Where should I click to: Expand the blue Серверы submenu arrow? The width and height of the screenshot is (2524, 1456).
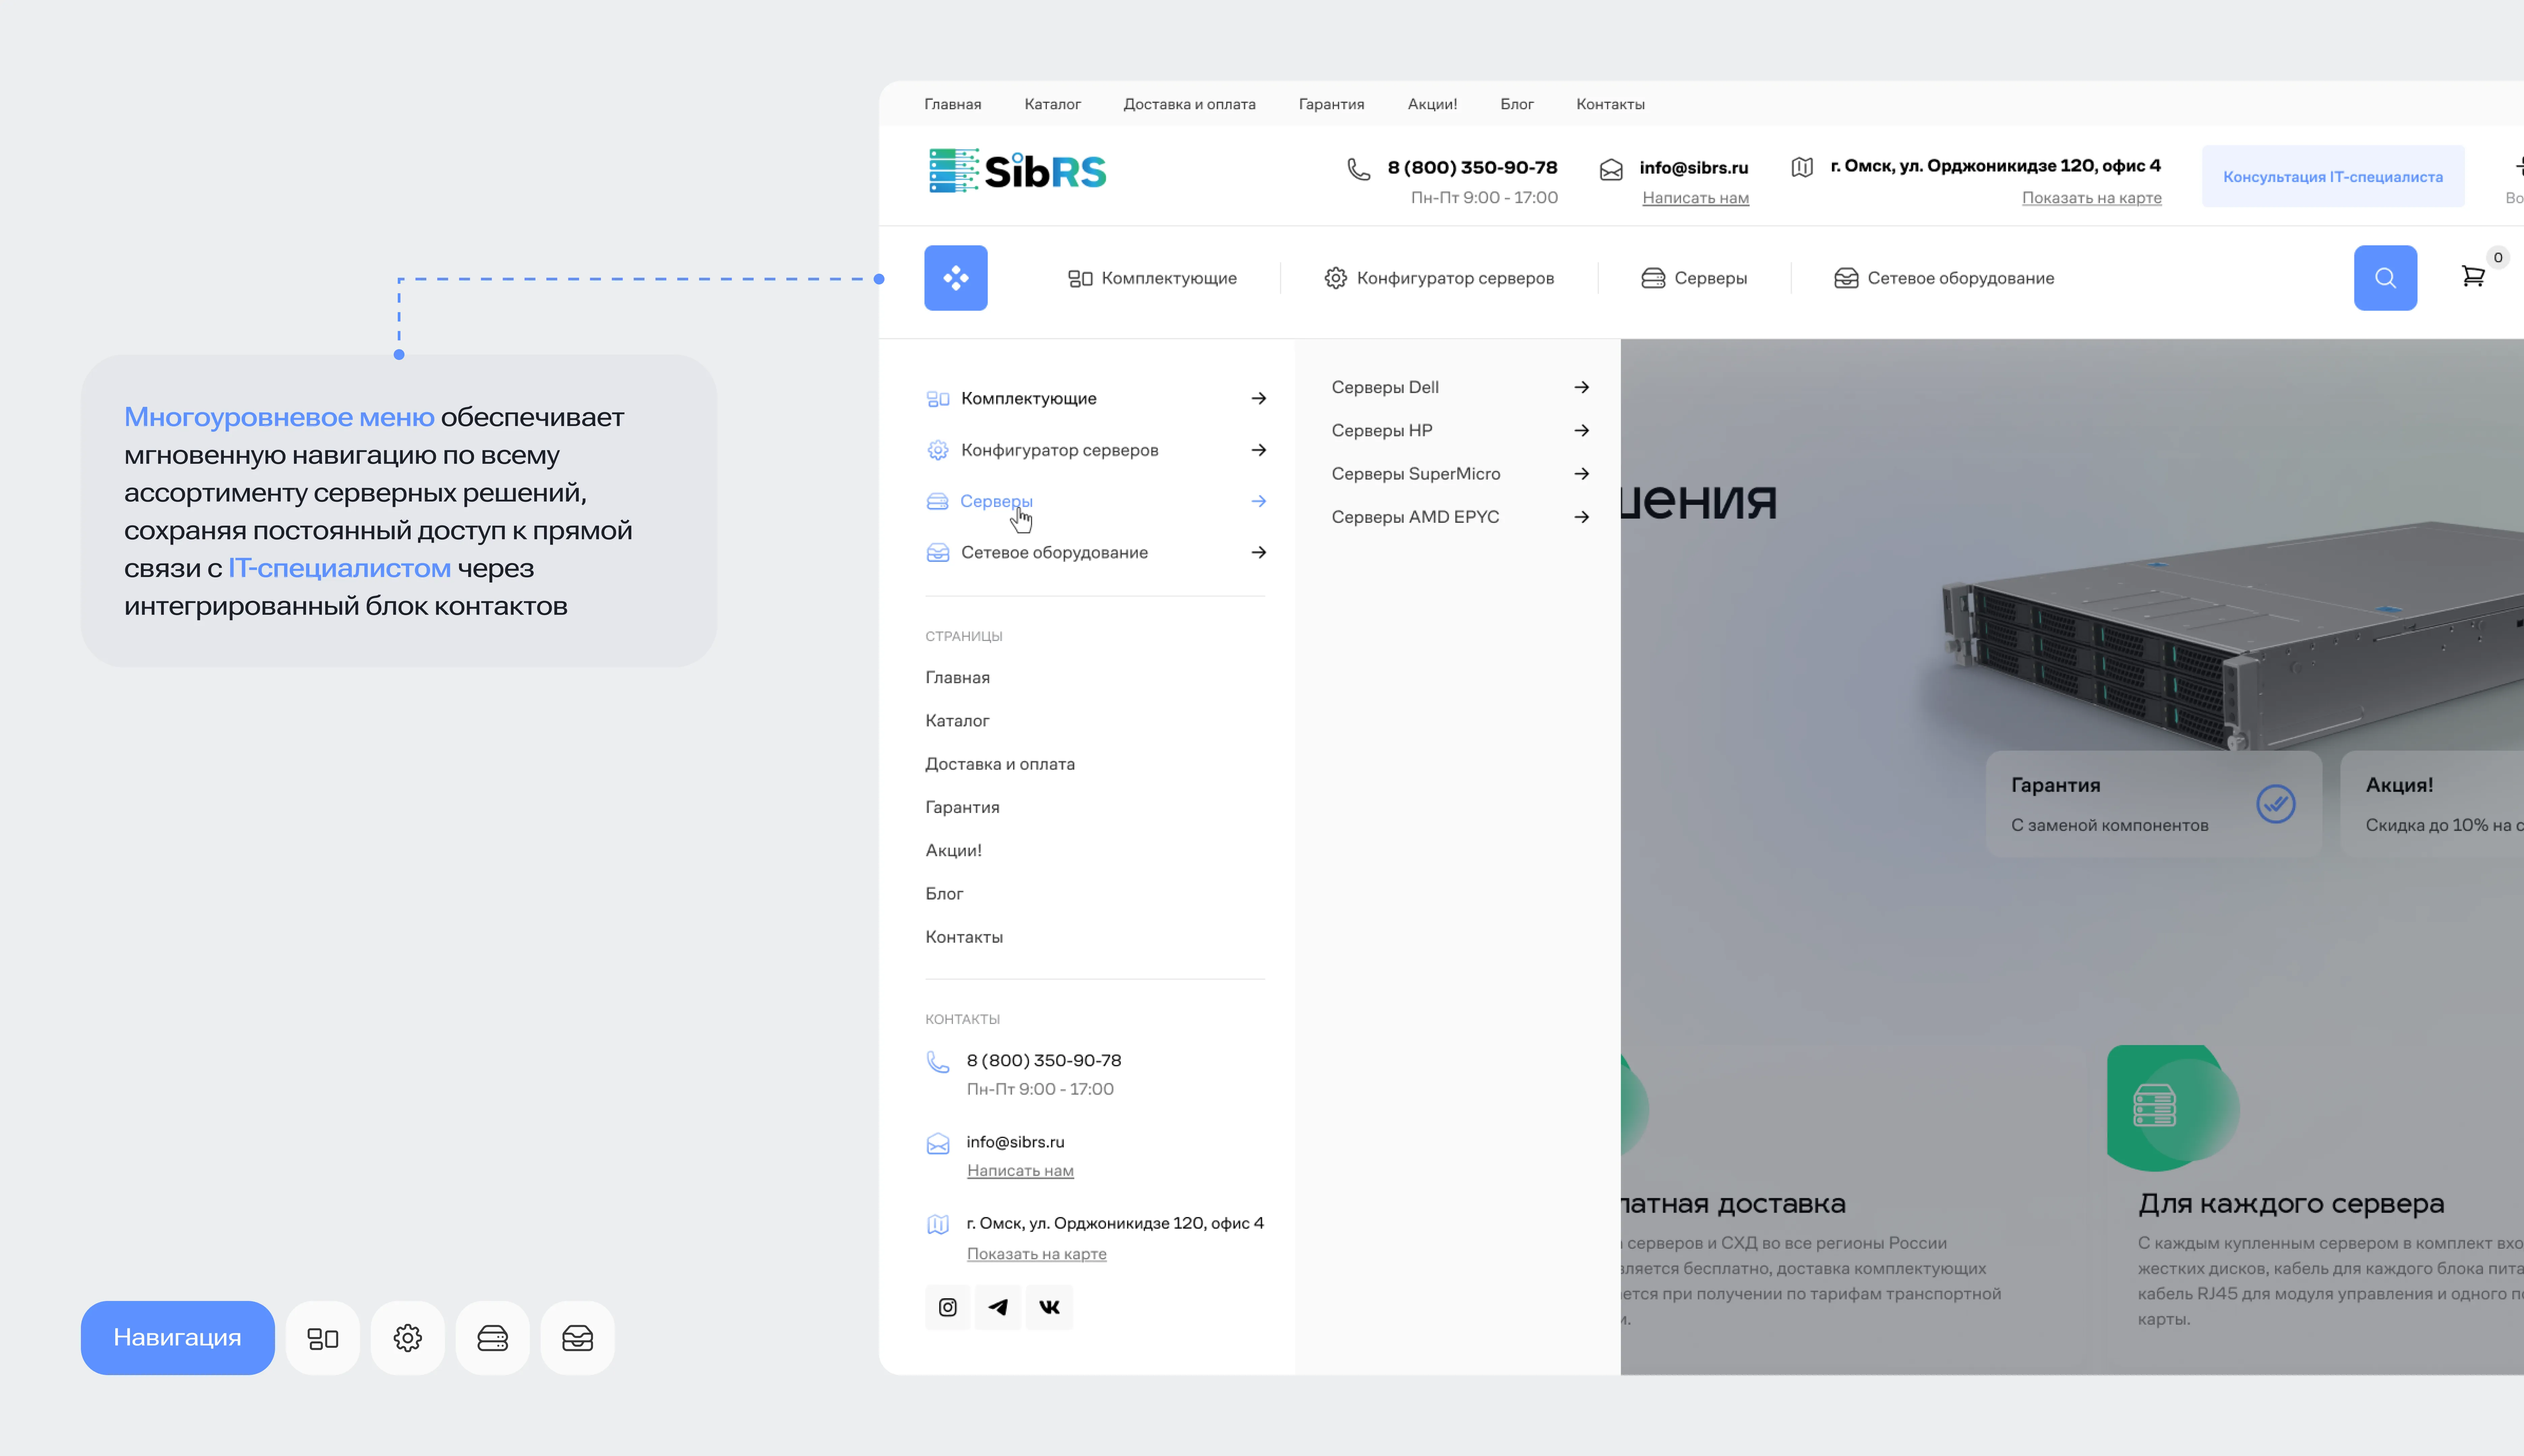[x=1259, y=501]
